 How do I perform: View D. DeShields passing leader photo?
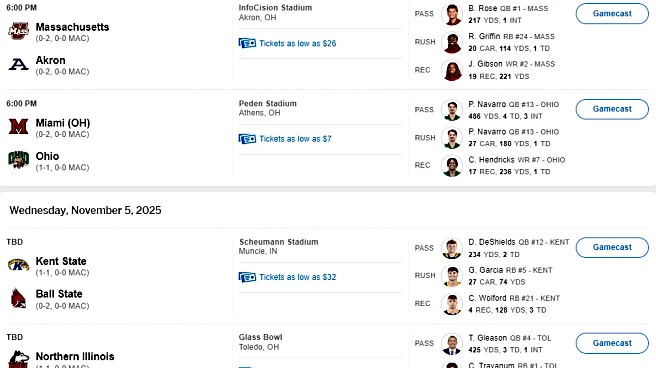tap(452, 248)
